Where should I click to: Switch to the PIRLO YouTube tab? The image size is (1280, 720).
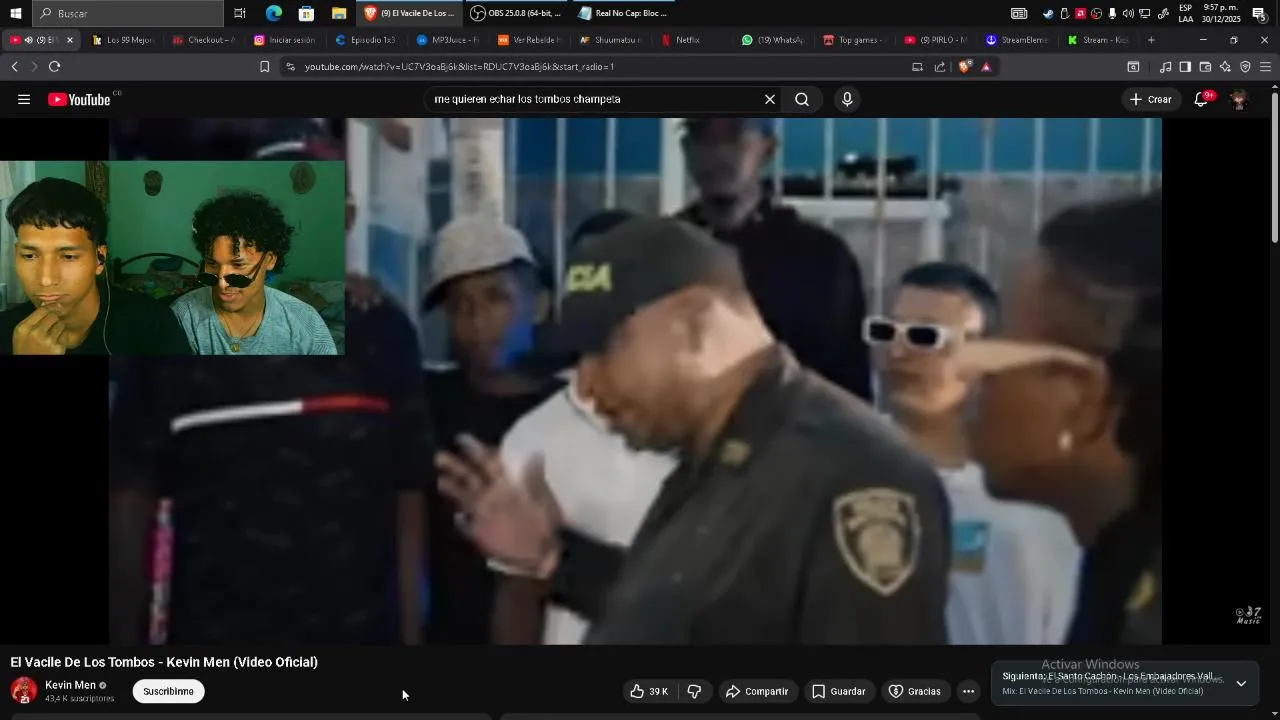pyautogui.click(x=935, y=40)
